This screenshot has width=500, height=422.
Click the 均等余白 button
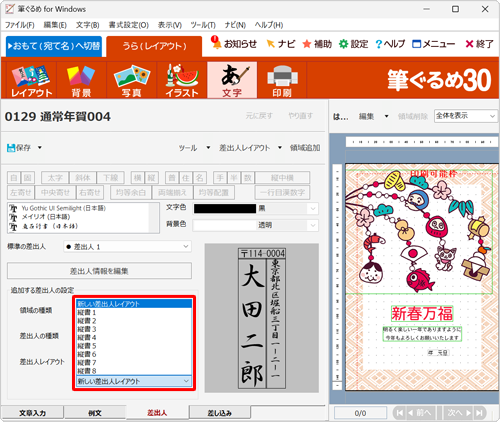coord(131,192)
